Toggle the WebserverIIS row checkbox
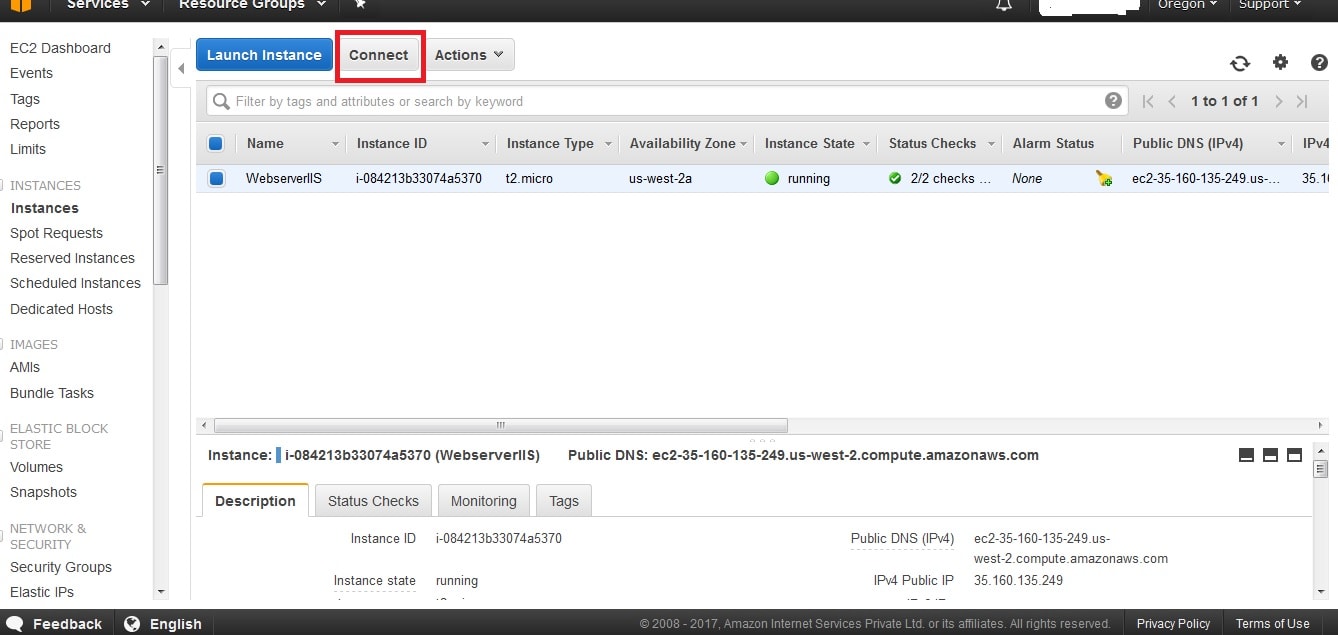The height and width of the screenshot is (635, 1338). pos(216,179)
